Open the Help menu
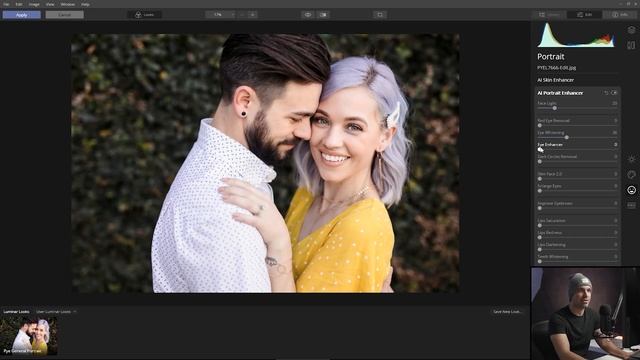640x360 pixels. click(x=85, y=4)
